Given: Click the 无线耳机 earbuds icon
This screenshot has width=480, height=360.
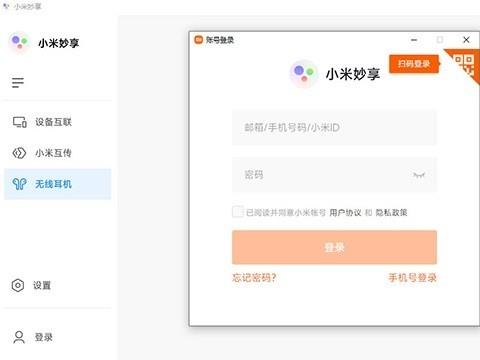Looking at the screenshot, I should pos(19,184).
